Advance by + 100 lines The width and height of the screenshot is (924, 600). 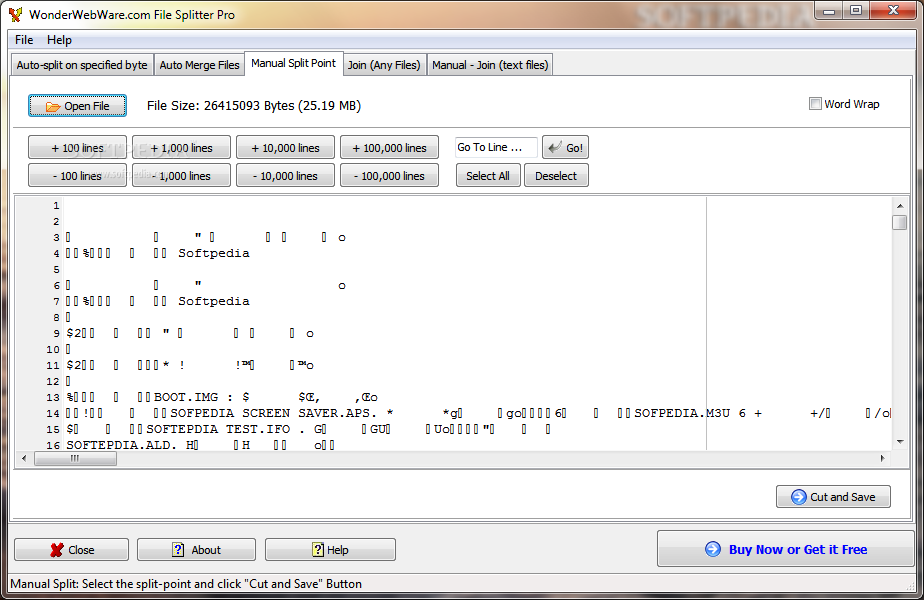(x=77, y=147)
